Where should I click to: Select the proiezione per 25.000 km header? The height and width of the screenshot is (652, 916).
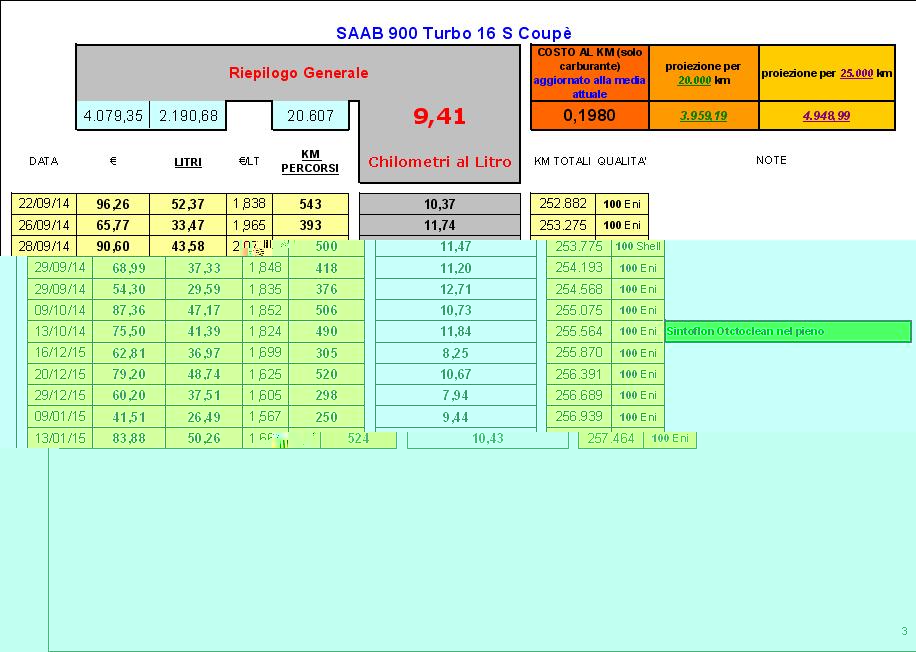[827, 73]
